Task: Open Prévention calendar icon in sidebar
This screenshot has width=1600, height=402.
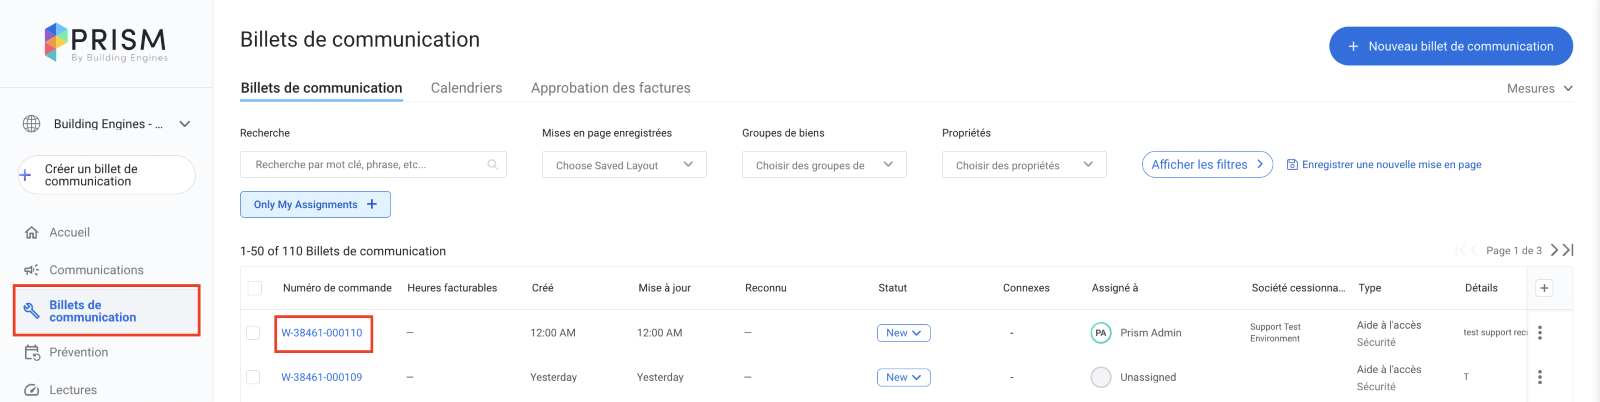Action: (31, 353)
